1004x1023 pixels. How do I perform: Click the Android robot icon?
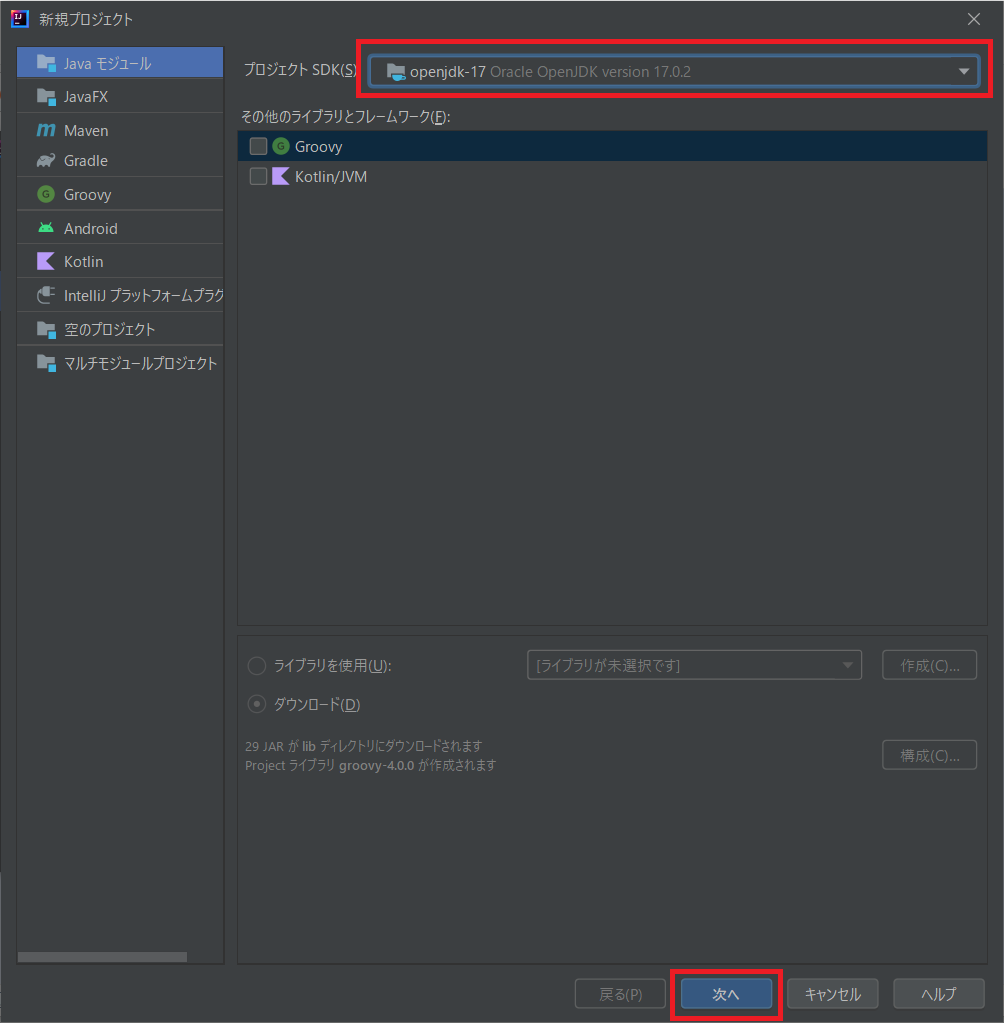click(x=46, y=228)
